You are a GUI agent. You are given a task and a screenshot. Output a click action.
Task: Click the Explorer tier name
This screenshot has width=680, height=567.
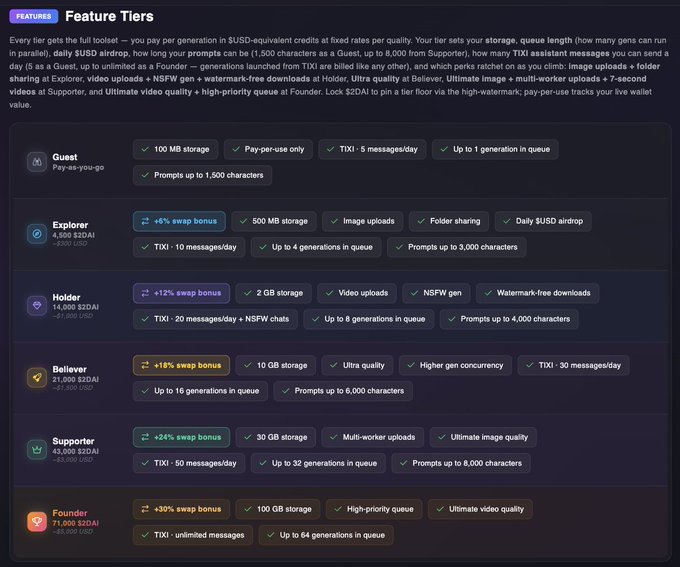(70, 225)
